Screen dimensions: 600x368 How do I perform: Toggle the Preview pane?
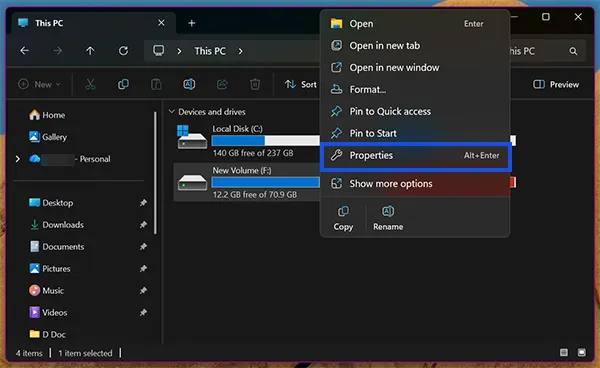pyautogui.click(x=556, y=84)
